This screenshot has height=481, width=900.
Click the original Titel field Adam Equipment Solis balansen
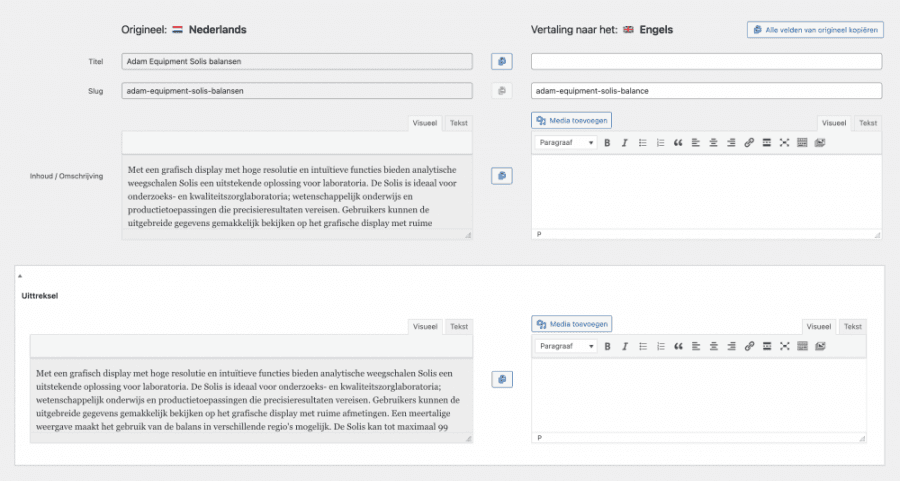tap(297, 61)
